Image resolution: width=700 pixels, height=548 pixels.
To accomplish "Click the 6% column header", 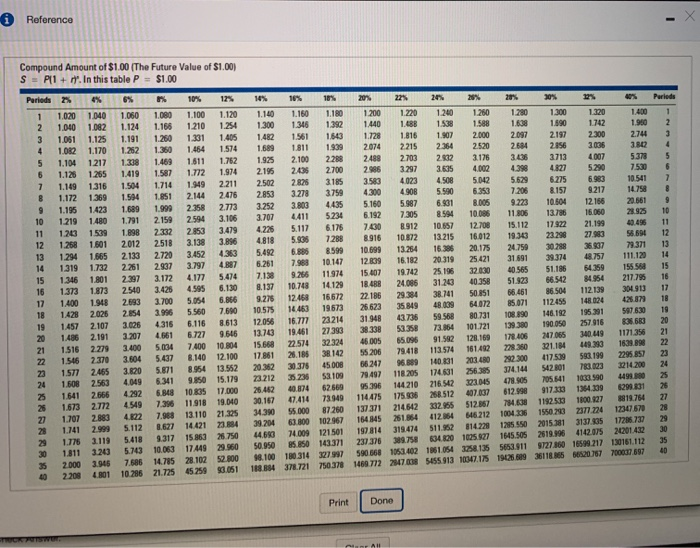I will 128,100.
